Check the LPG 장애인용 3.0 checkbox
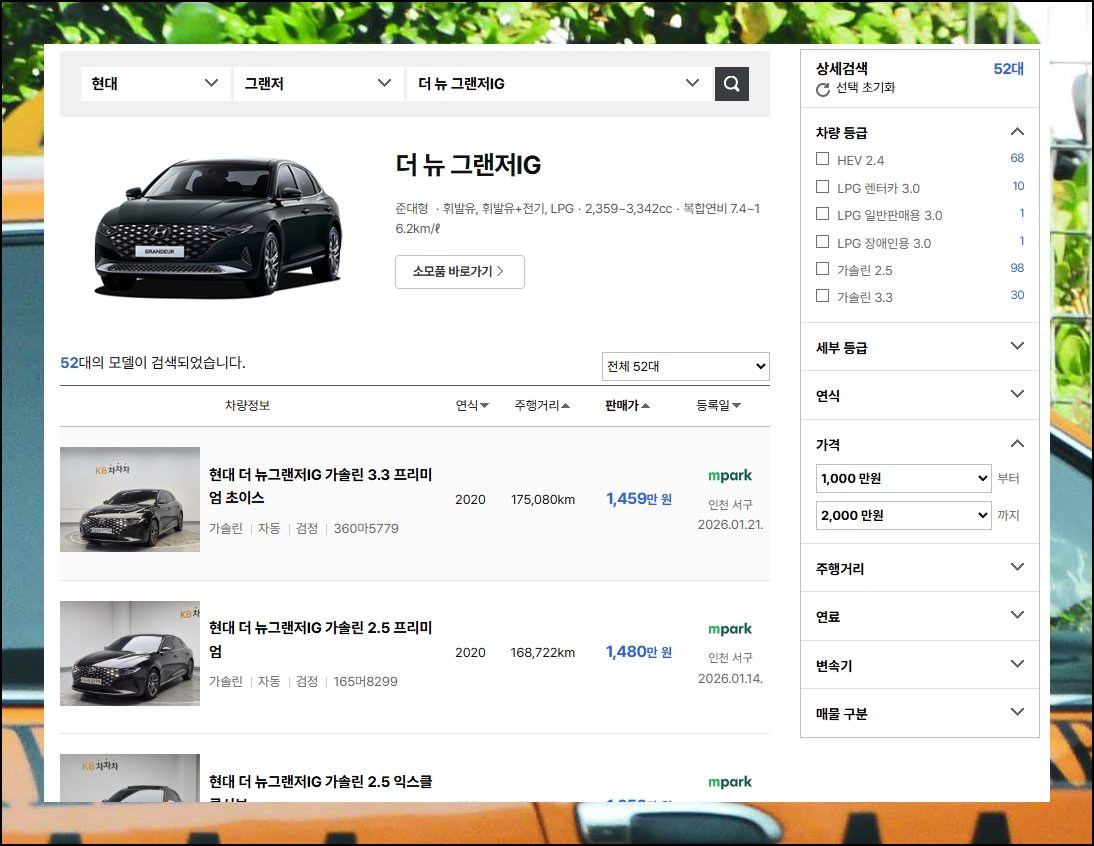This screenshot has width=1094, height=846. click(x=823, y=242)
